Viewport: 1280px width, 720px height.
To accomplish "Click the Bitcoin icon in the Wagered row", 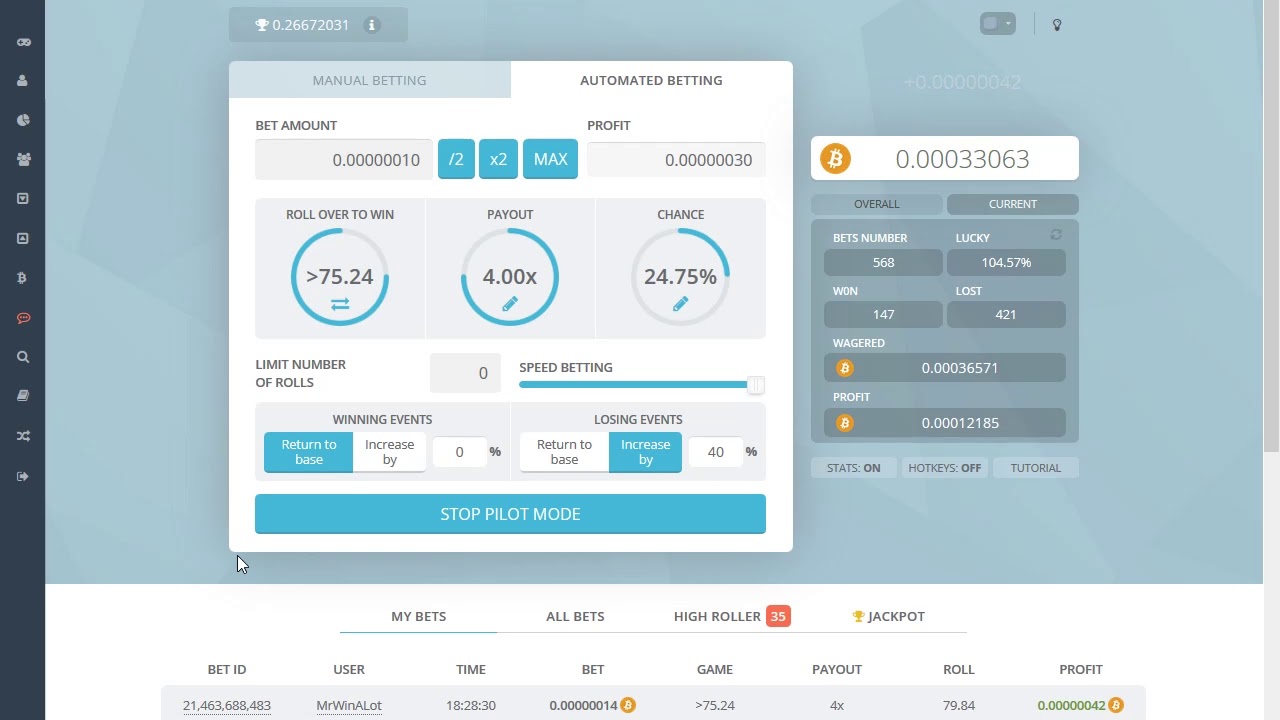I will (x=845, y=368).
